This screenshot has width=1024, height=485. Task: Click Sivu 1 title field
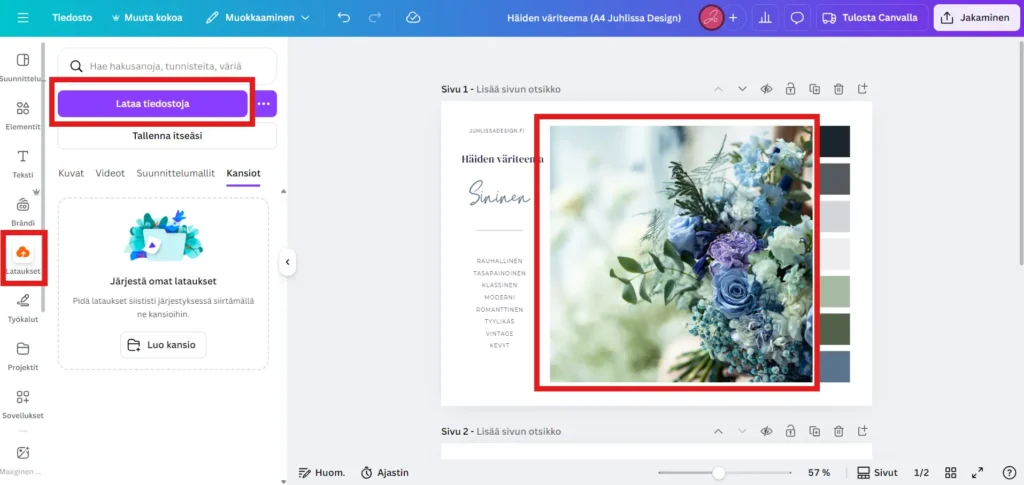coord(519,89)
